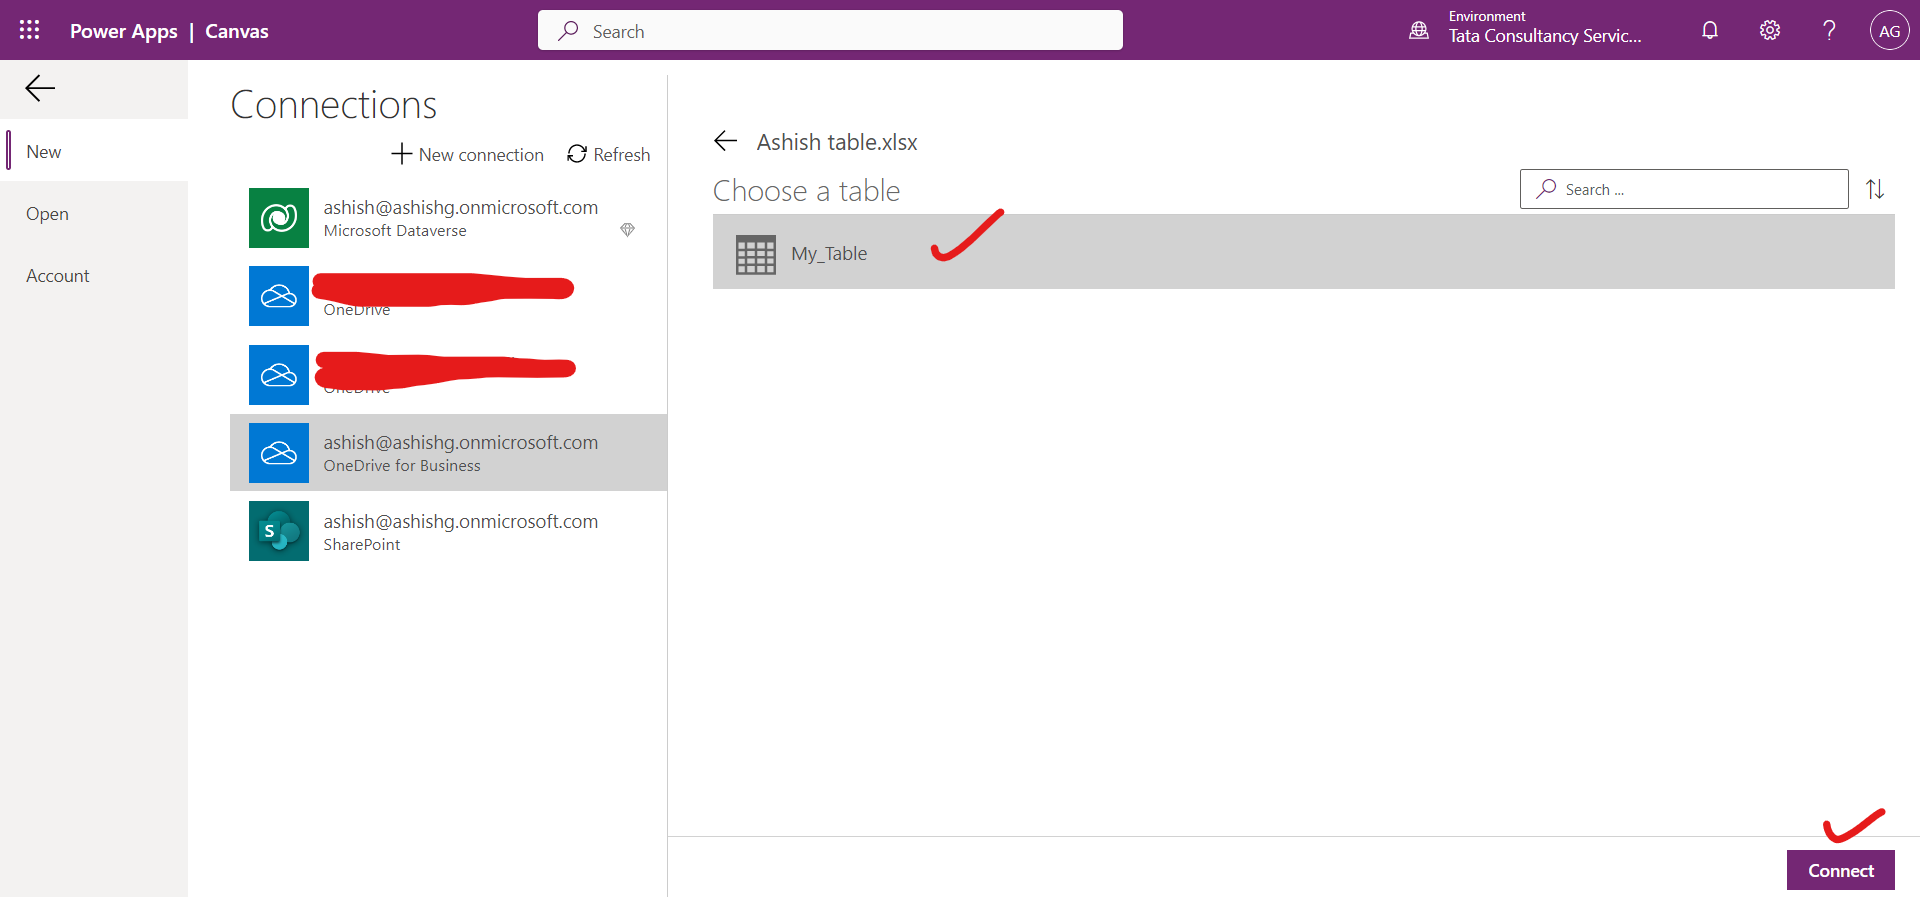
Task: Select the Account tab in sidebar
Action: [94, 275]
